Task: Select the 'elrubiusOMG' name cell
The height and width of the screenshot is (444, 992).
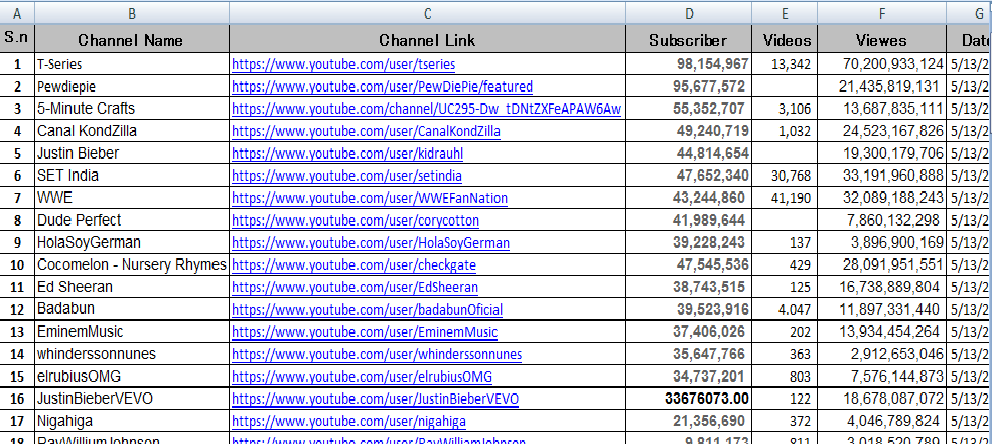Action: pyautogui.click(x=132, y=377)
